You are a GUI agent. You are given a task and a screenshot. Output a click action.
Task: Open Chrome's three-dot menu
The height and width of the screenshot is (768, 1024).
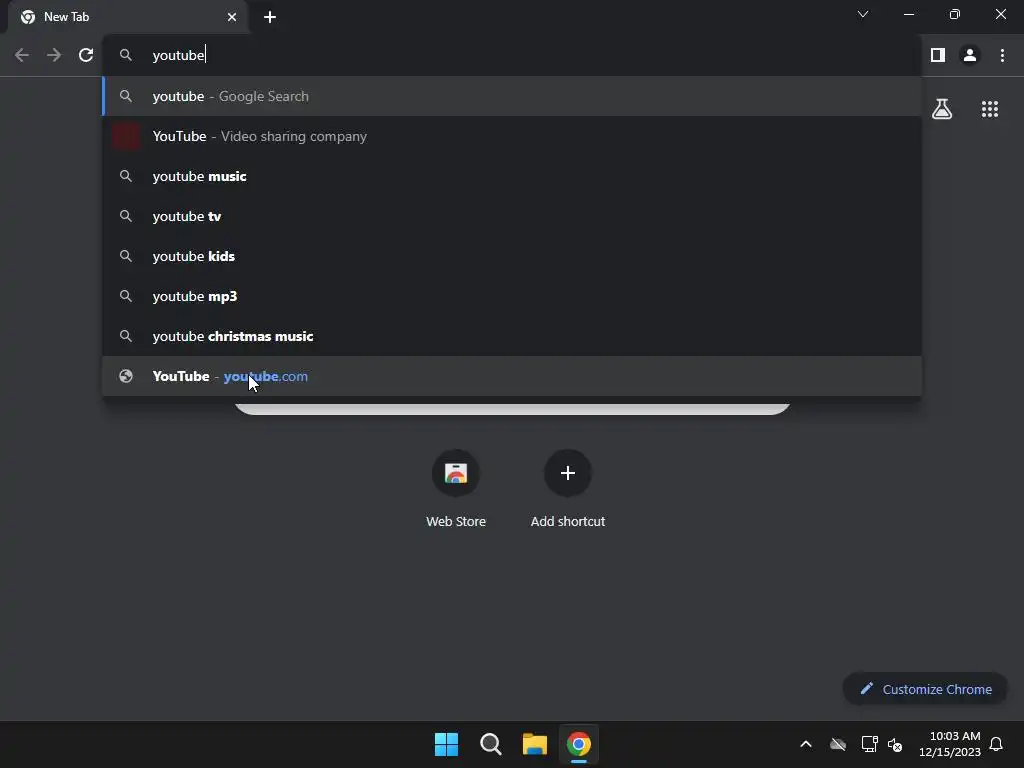1002,56
